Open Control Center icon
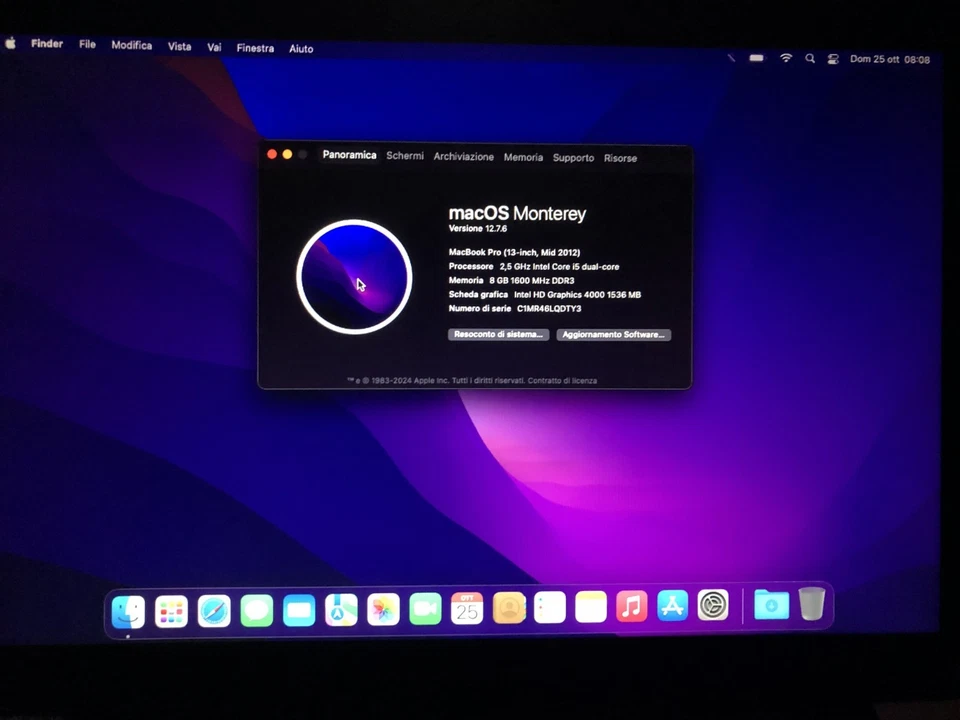The width and height of the screenshot is (960, 720). [x=833, y=59]
